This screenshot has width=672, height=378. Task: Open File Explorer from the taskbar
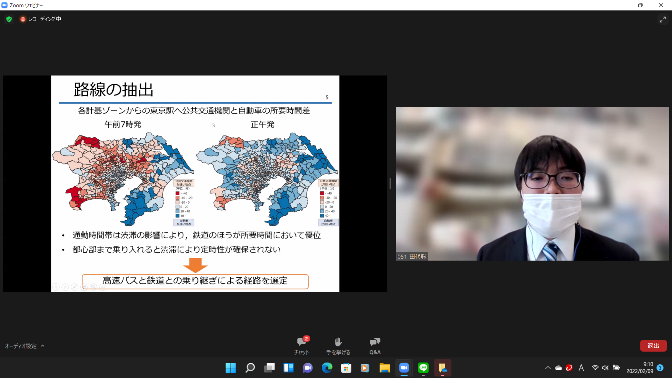tap(384, 368)
